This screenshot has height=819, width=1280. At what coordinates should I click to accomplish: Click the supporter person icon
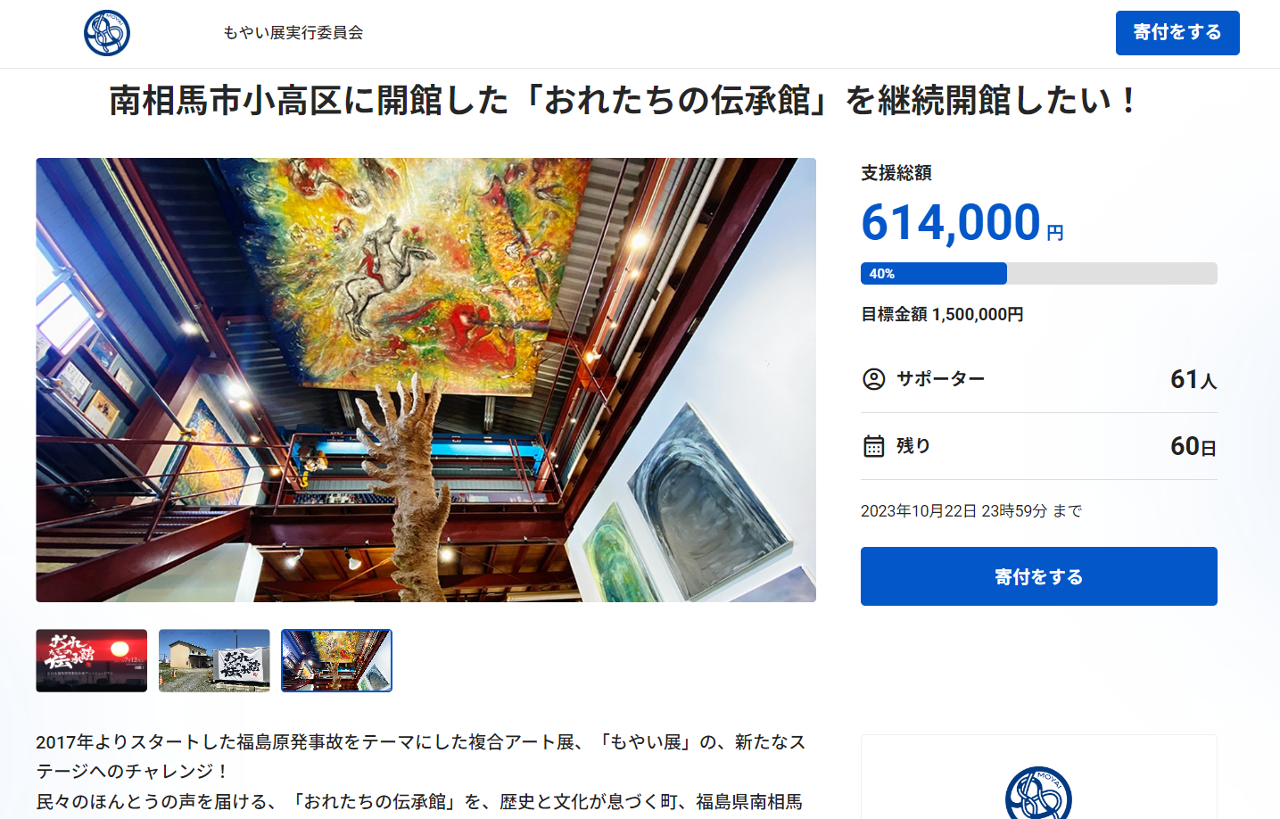(x=874, y=379)
